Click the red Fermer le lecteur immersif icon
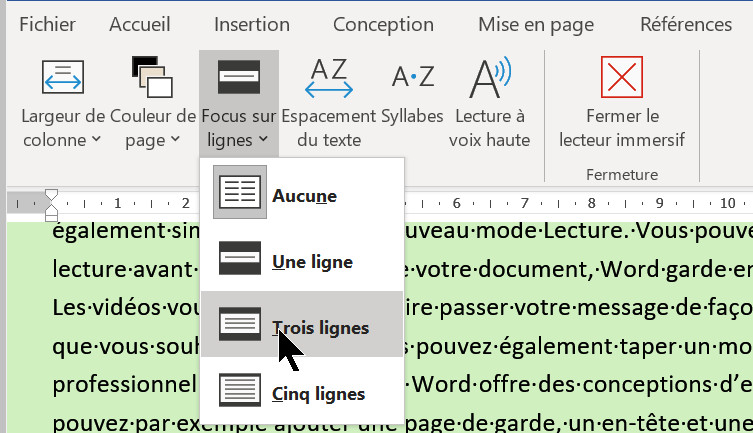Viewport: 753px width, 433px height. [621, 79]
